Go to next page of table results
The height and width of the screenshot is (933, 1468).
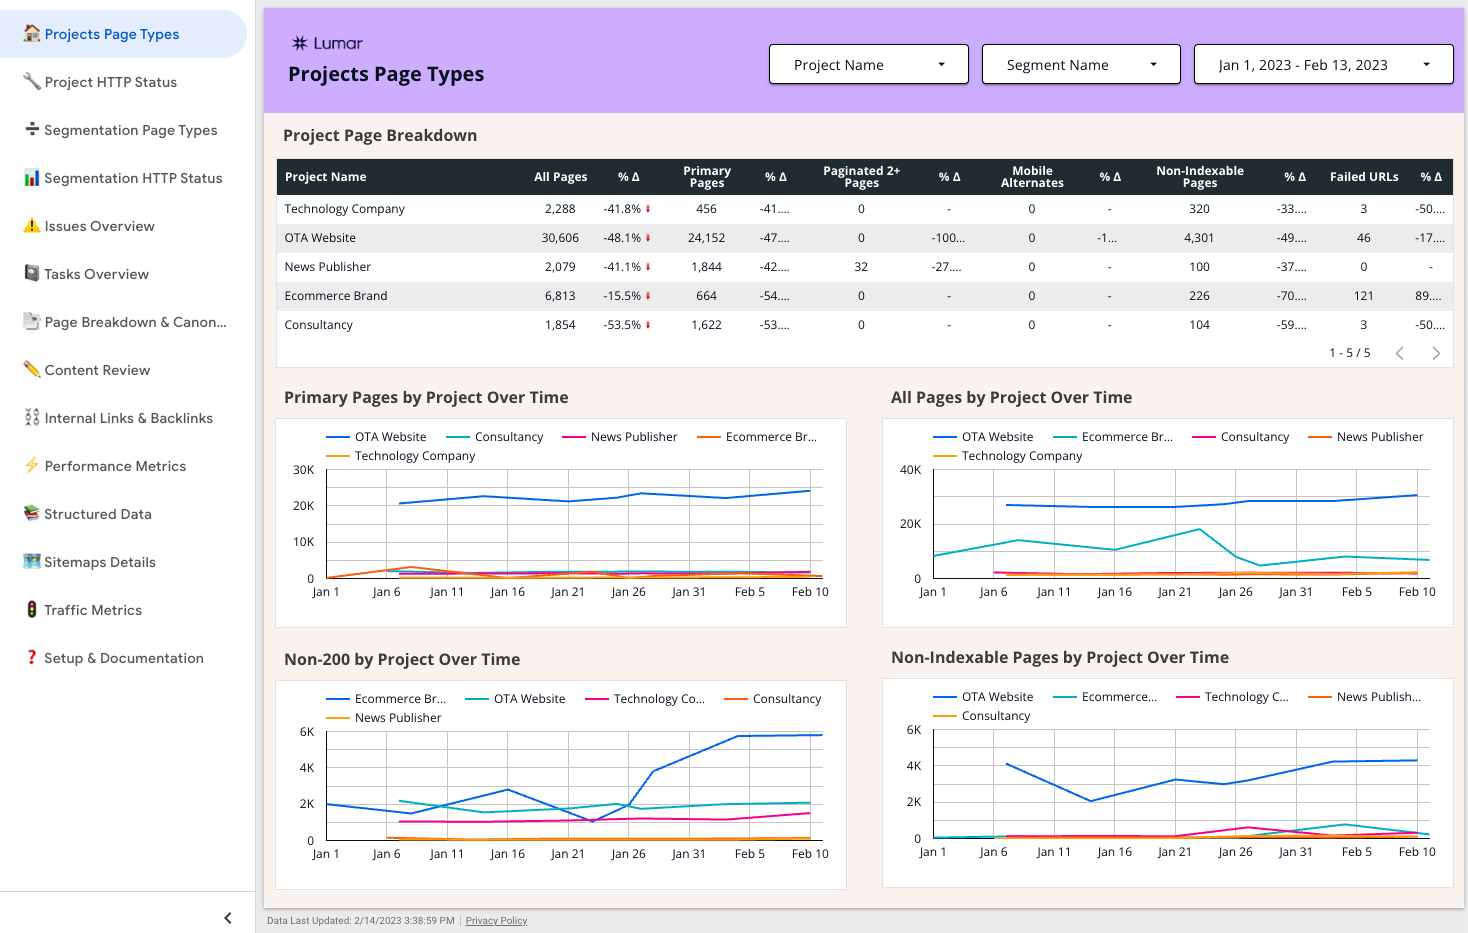pos(1436,353)
